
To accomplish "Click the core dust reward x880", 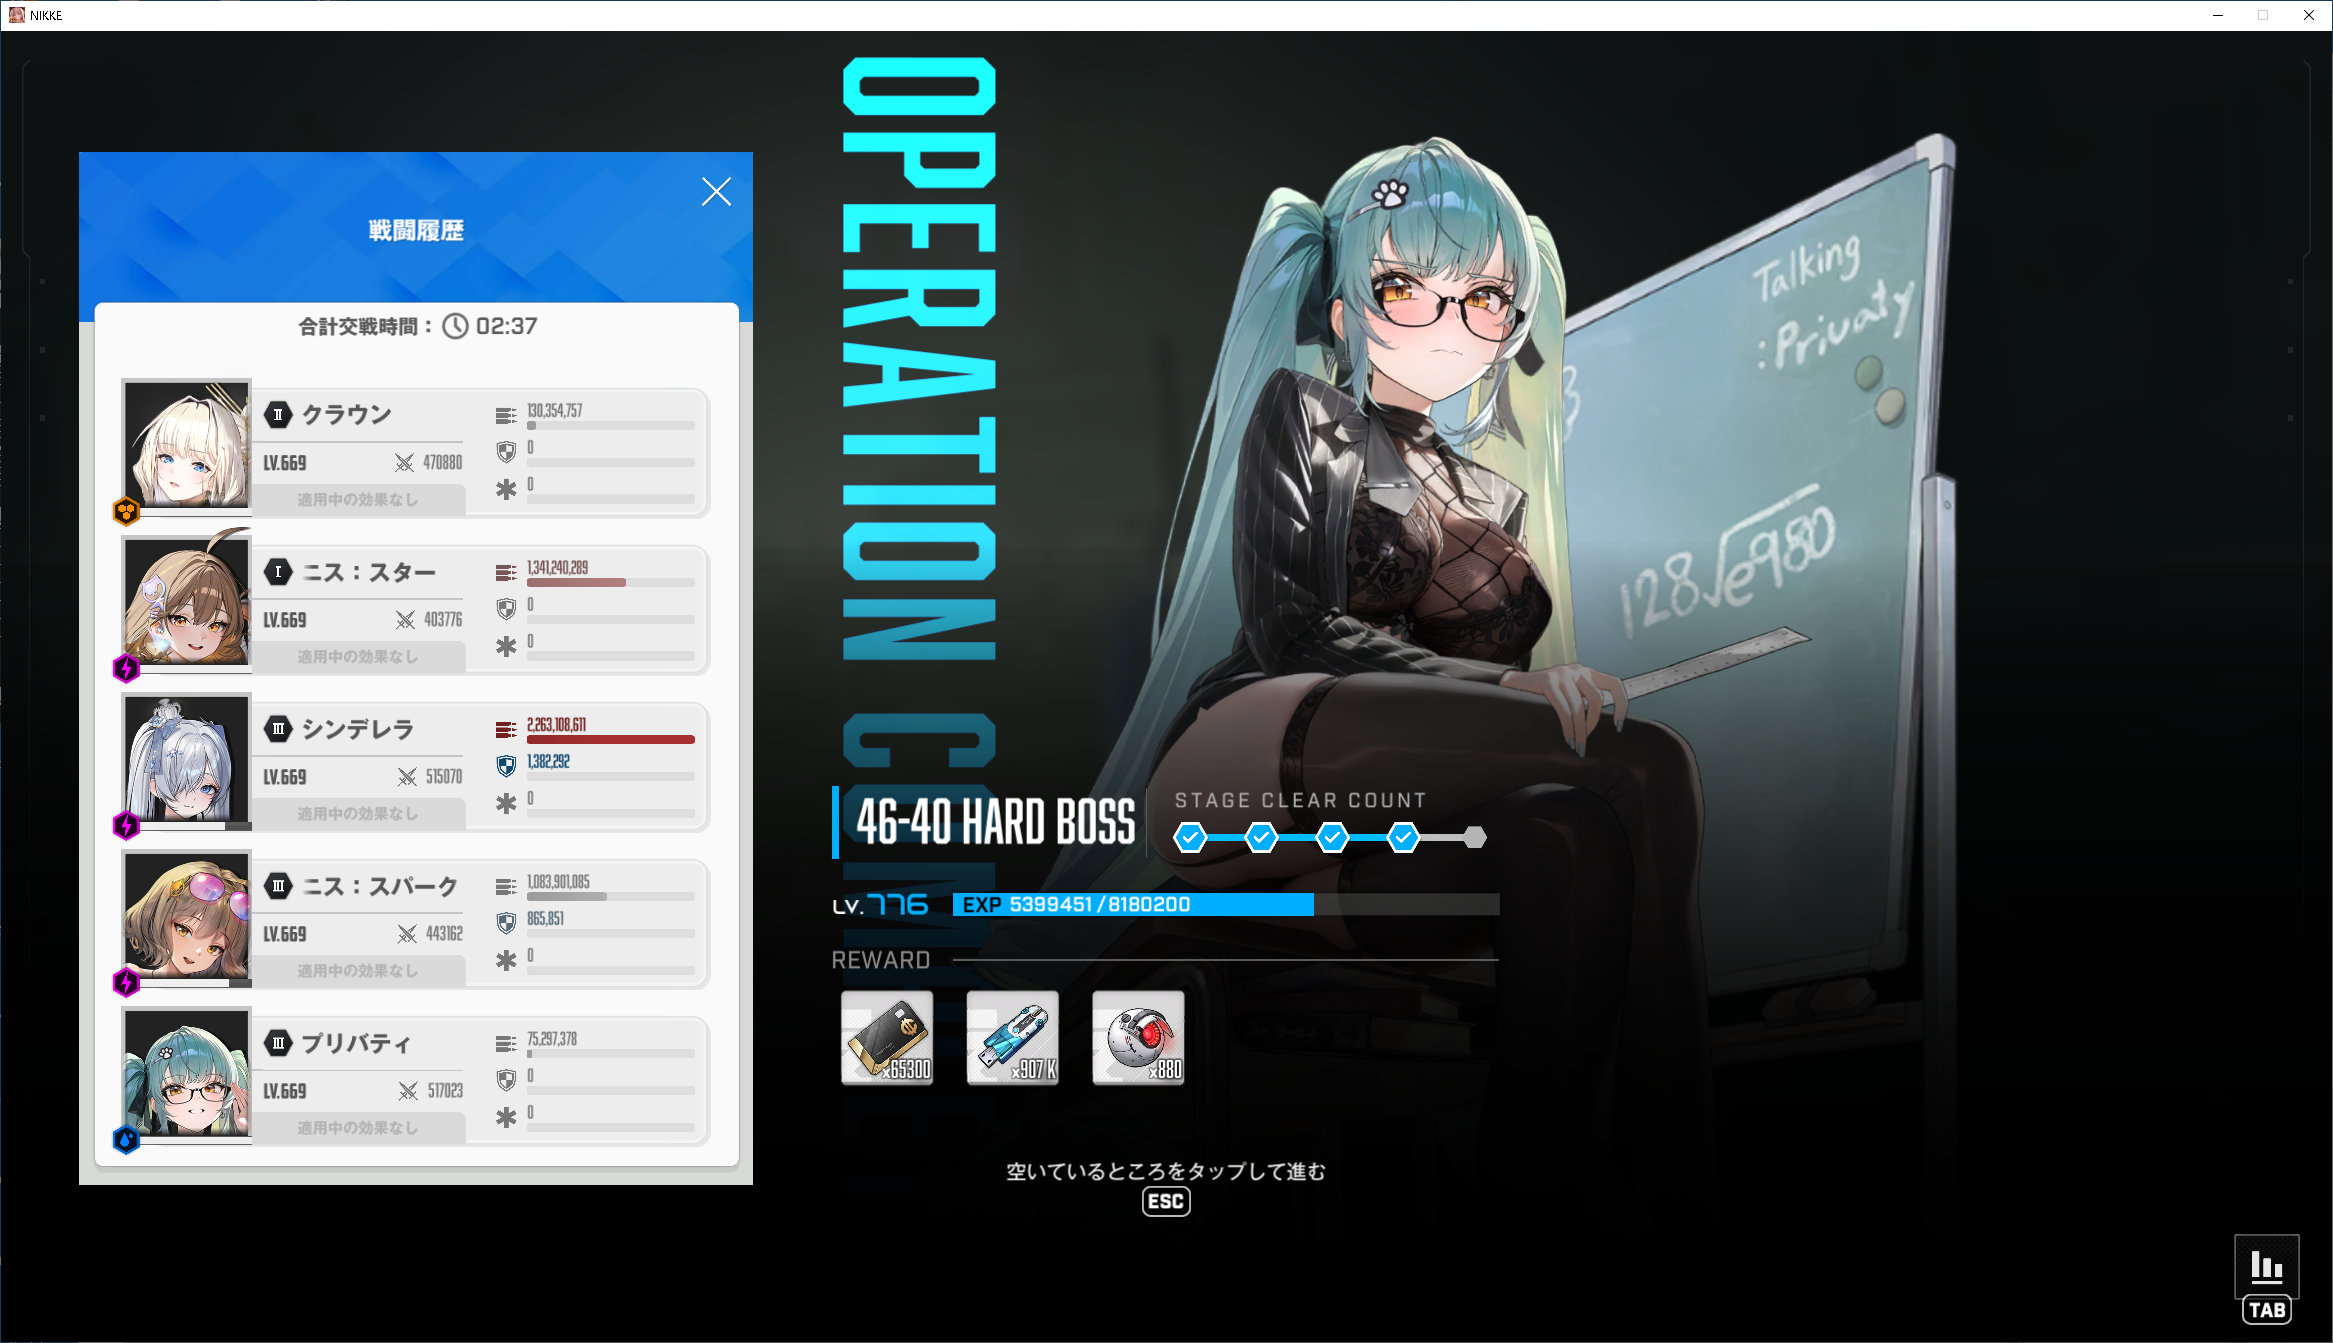I will pyautogui.click(x=1138, y=1037).
